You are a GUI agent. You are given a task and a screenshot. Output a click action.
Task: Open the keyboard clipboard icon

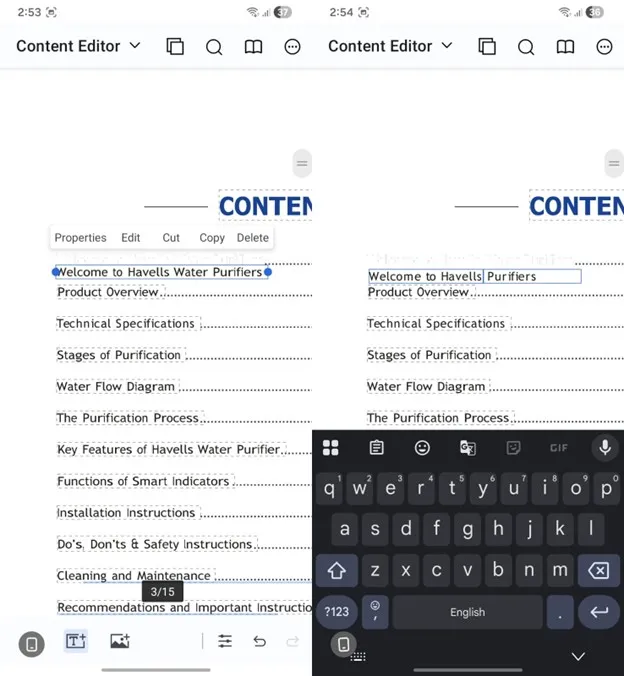377,448
